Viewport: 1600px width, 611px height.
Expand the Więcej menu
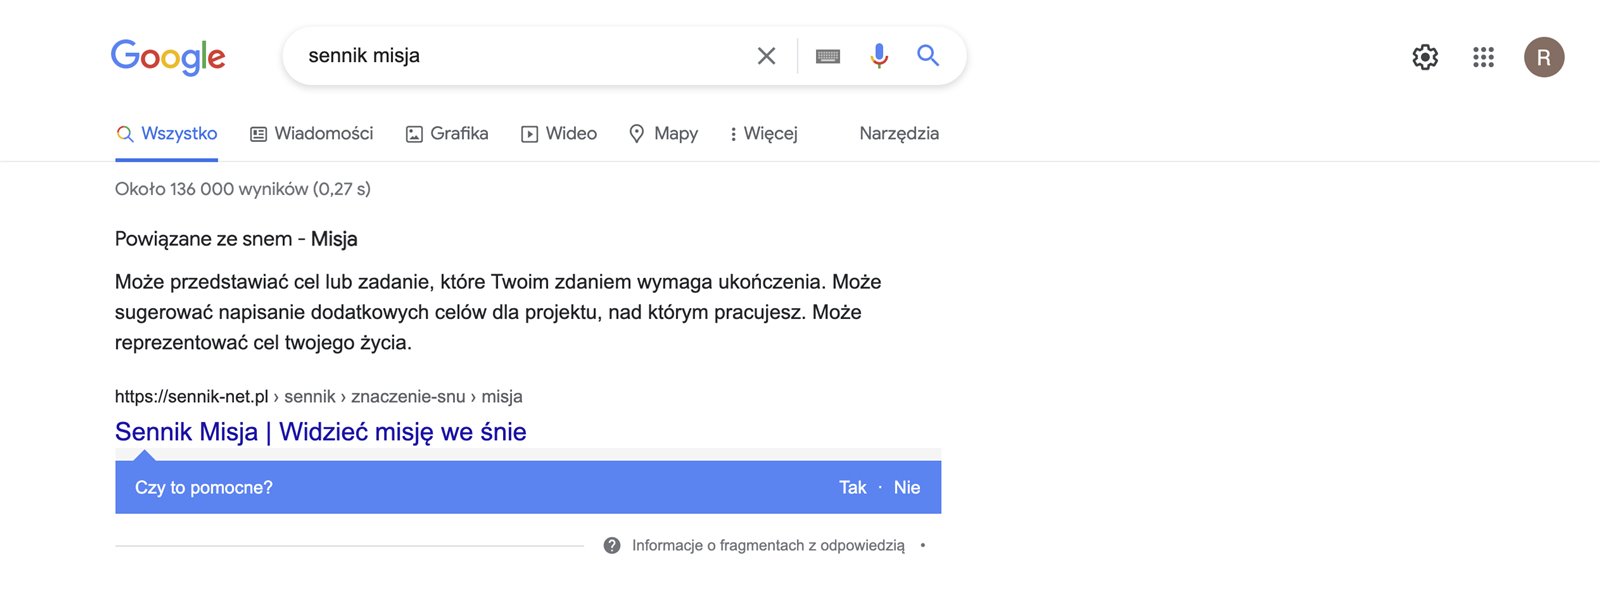pos(763,134)
